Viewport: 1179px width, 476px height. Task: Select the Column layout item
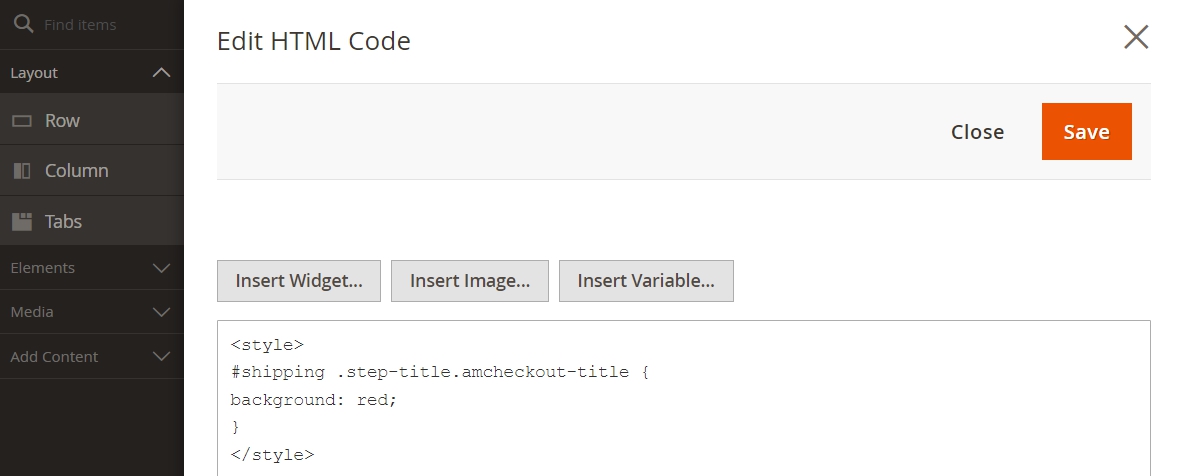tap(92, 171)
